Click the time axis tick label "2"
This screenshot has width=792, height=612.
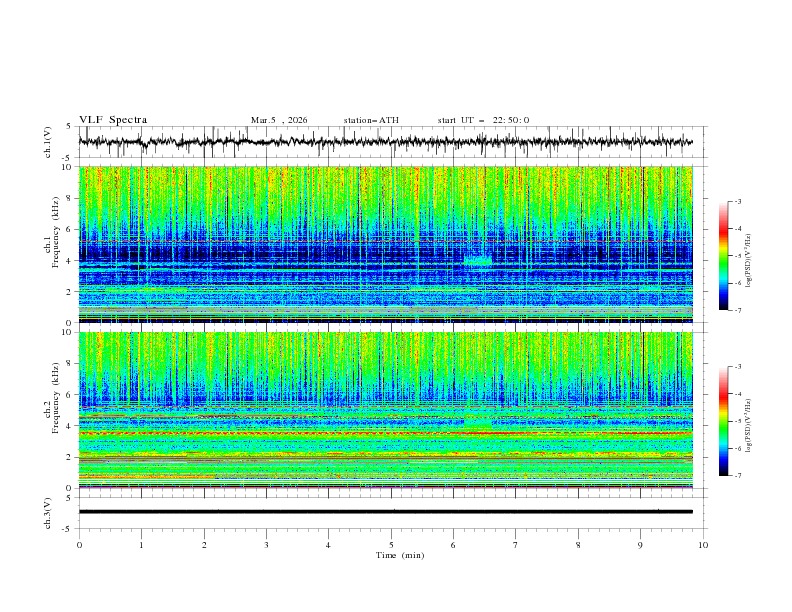[204, 545]
